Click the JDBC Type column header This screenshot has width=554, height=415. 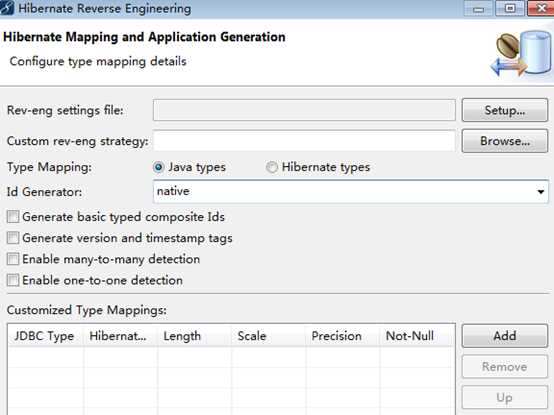click(x=45, y=336)
